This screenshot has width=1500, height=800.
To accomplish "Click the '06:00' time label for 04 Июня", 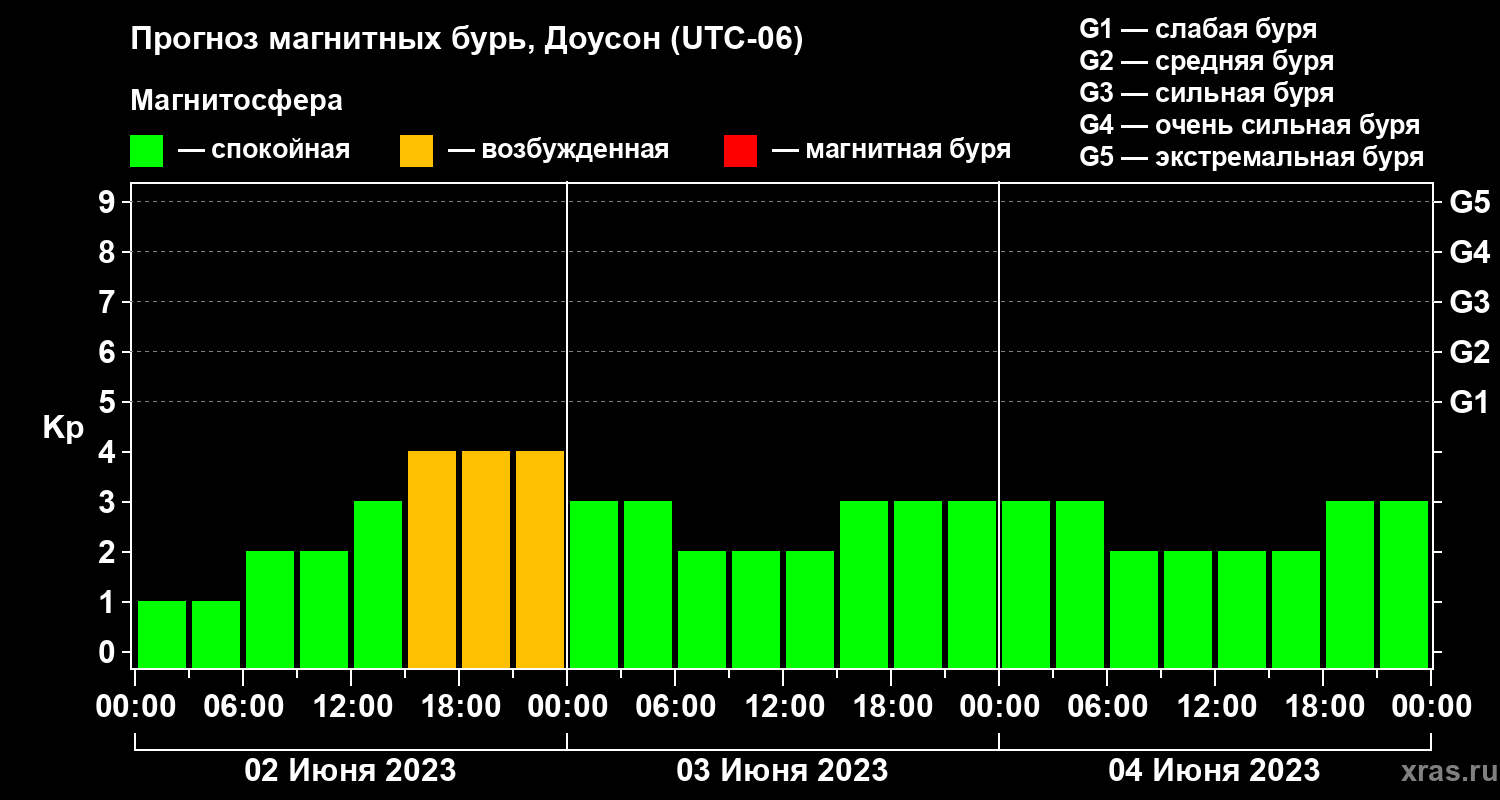I will coord(1107,707).
